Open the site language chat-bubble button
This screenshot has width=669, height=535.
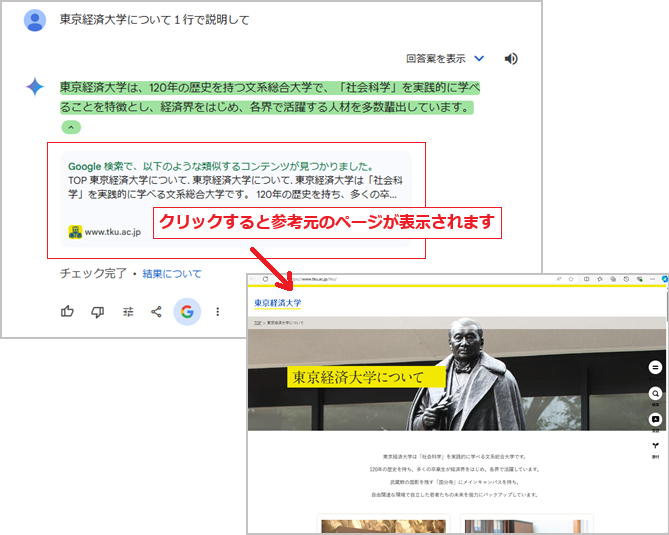655,419
